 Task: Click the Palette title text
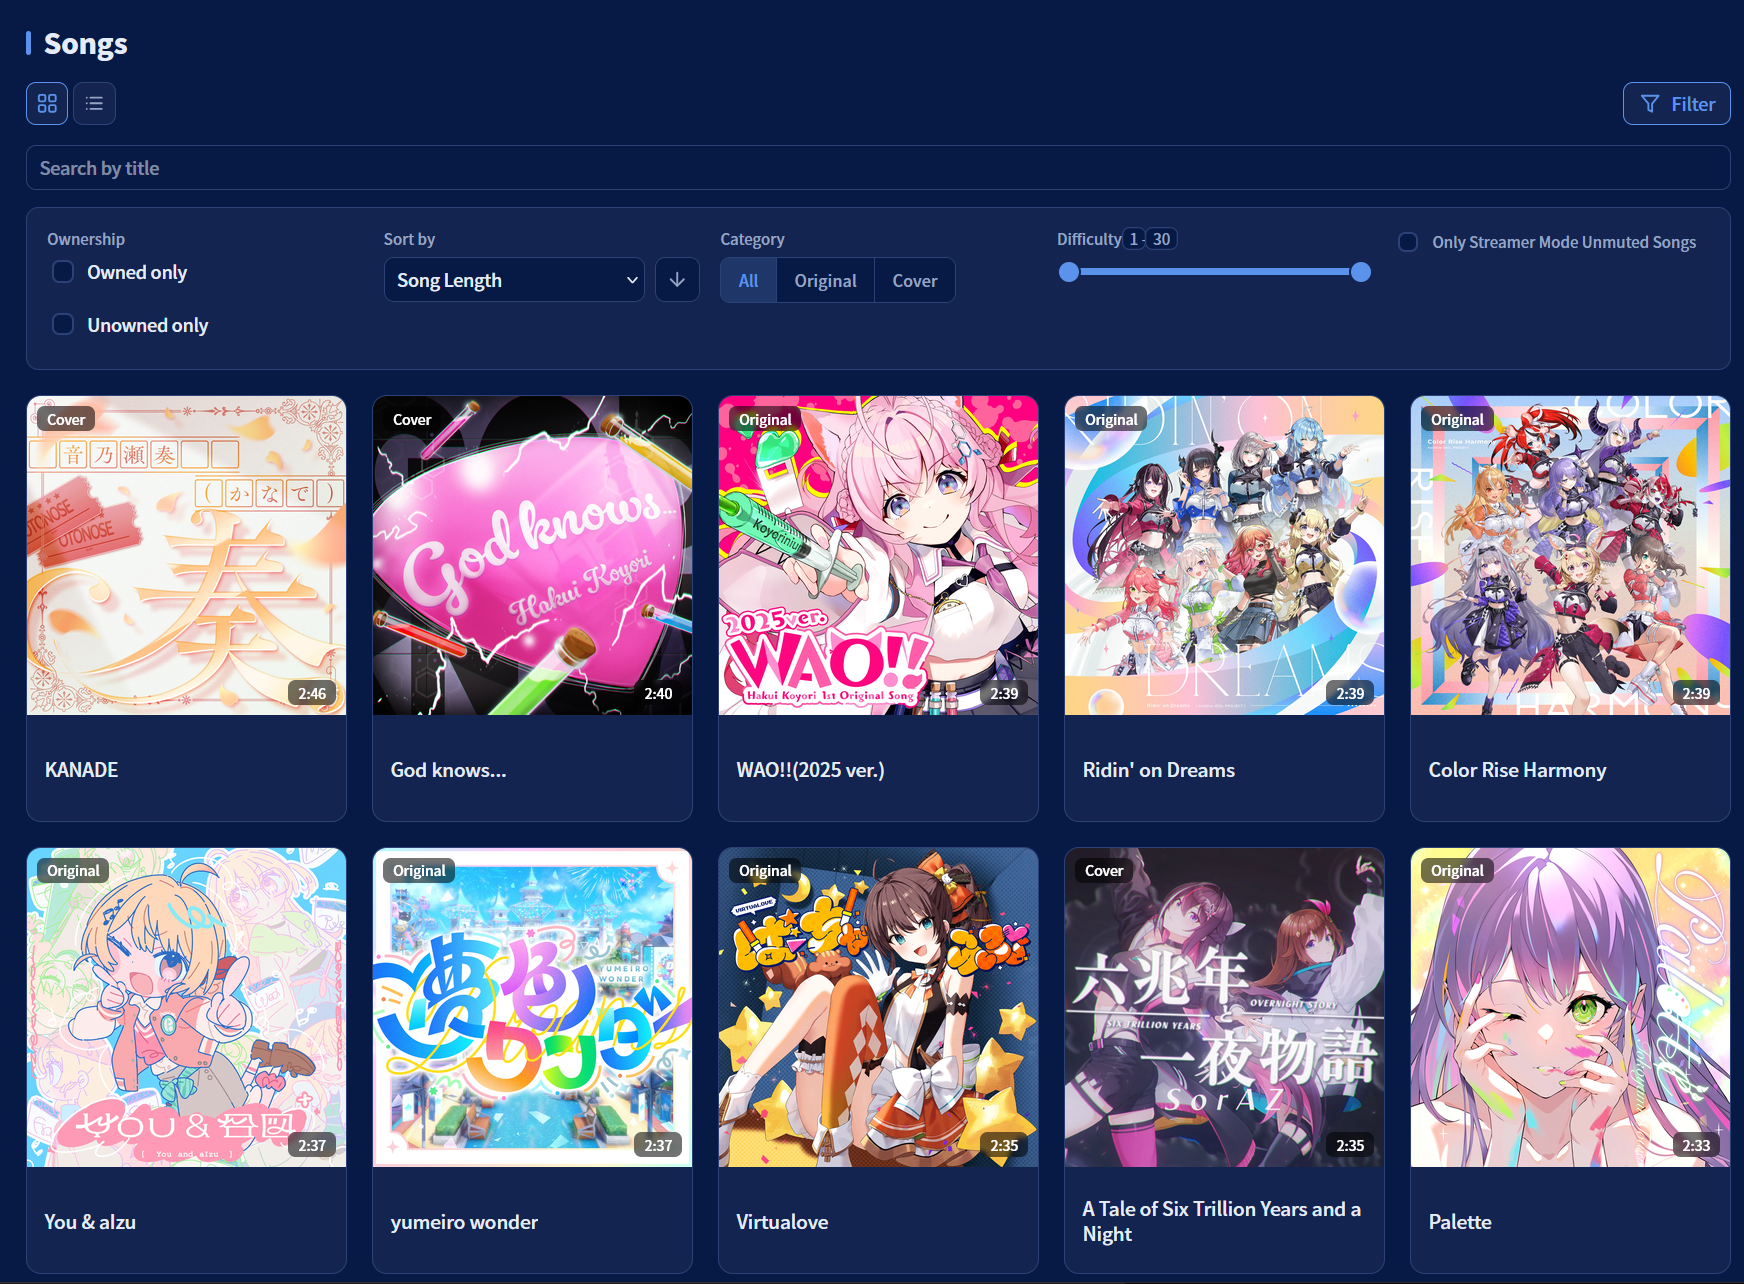point(1460,1222)
